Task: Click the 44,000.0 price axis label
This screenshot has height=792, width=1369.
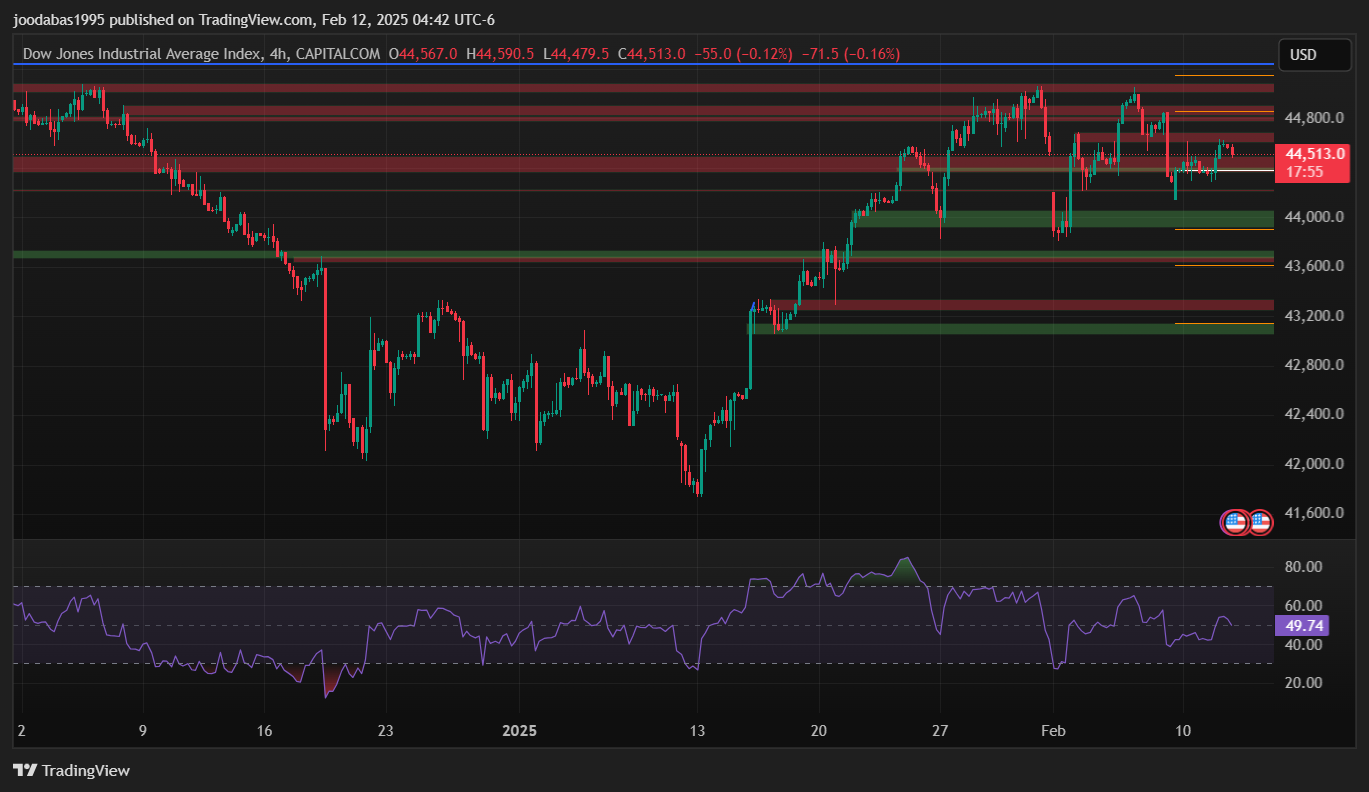Action: pos(1314,217)
